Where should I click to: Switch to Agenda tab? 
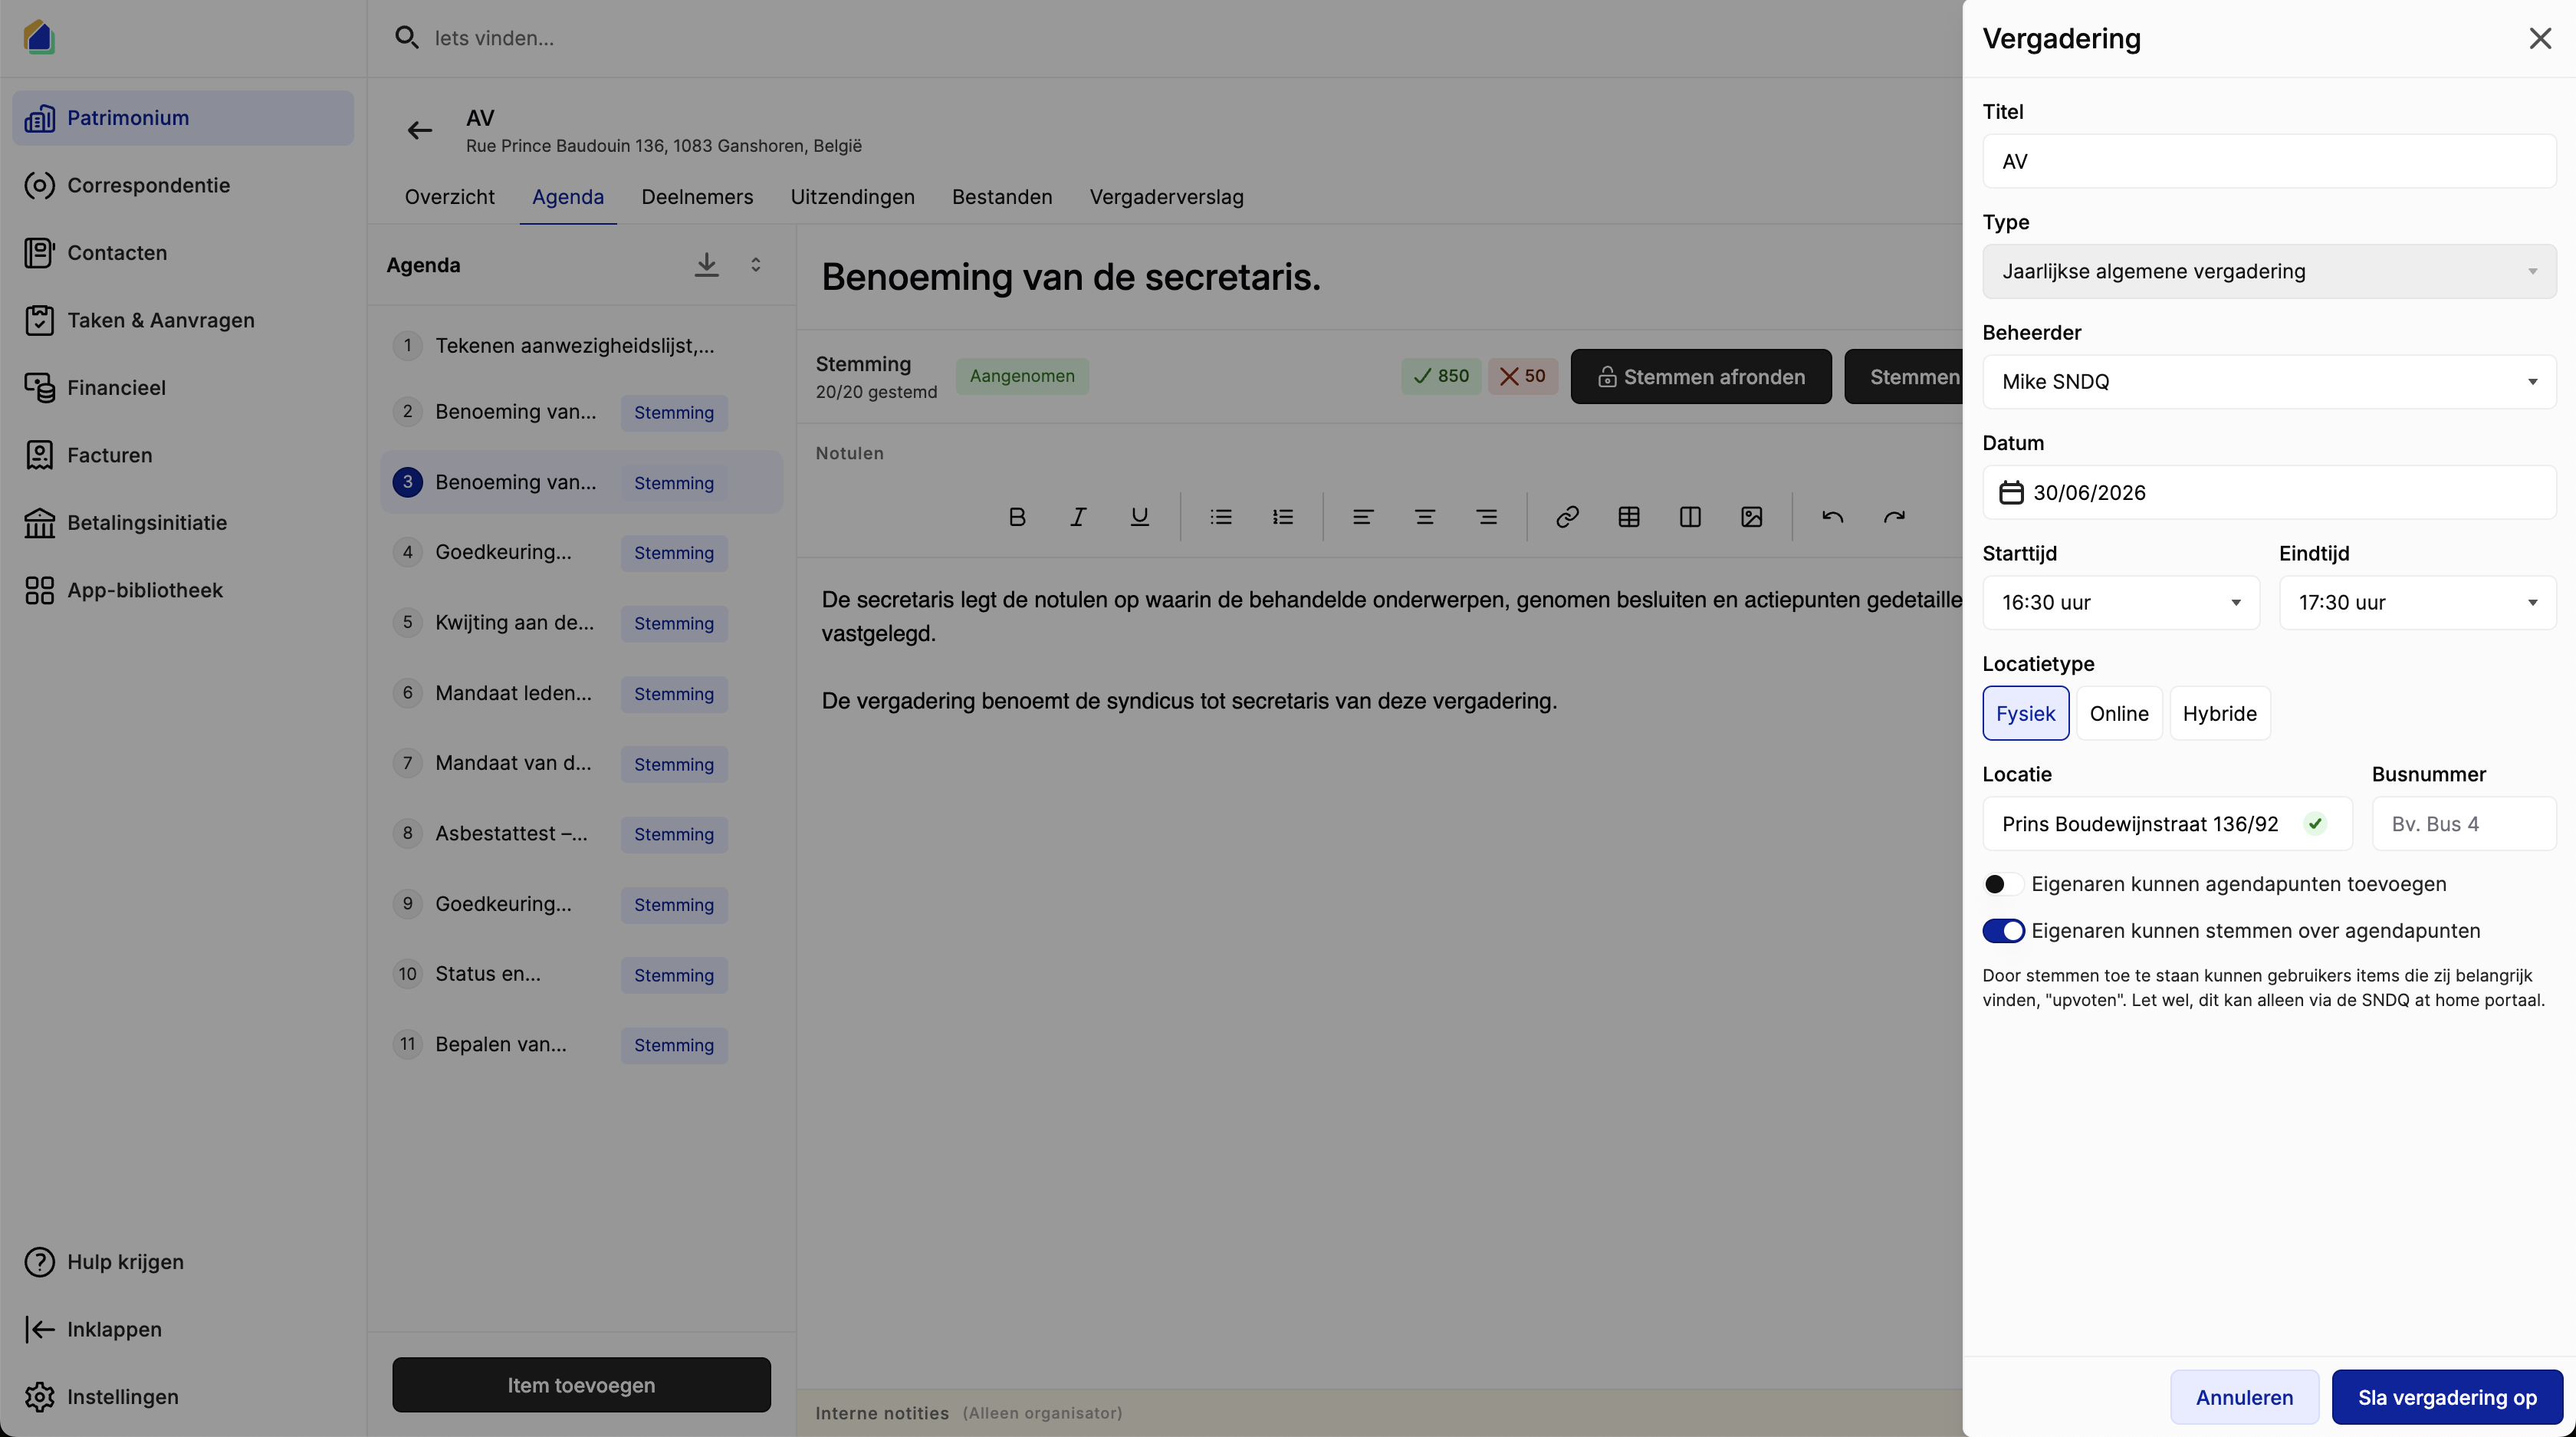point(568,197)
